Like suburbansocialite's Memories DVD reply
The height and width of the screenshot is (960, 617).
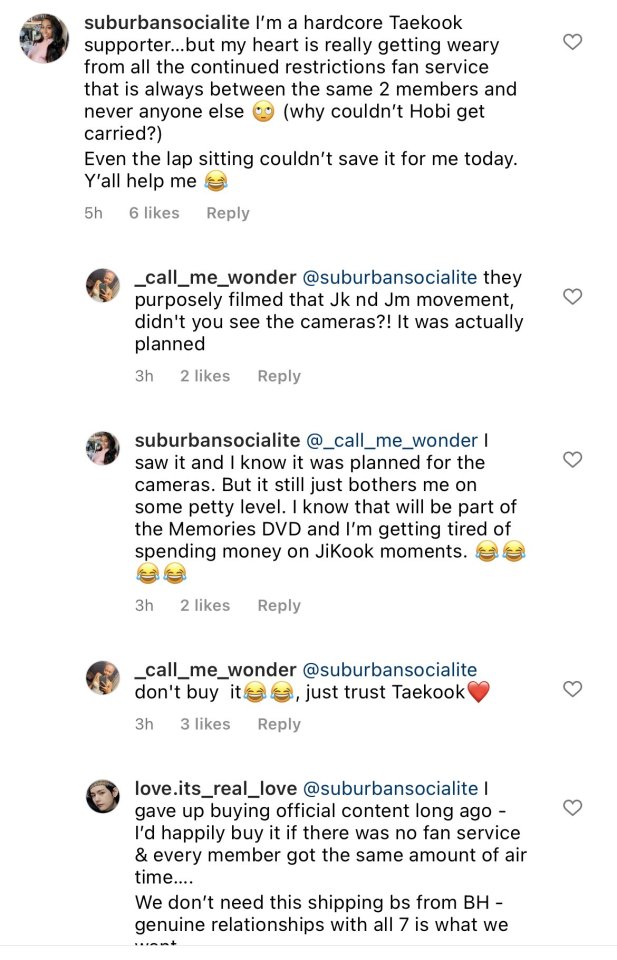coord(572,460)
